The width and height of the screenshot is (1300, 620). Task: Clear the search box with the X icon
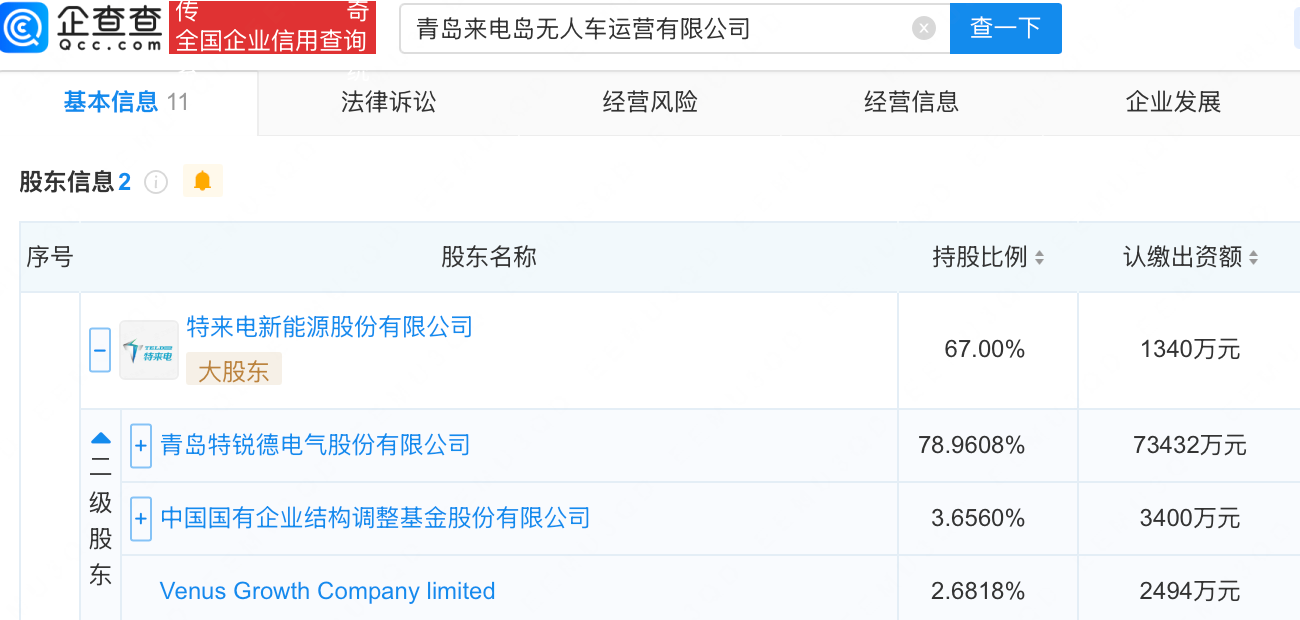point(924,28)
